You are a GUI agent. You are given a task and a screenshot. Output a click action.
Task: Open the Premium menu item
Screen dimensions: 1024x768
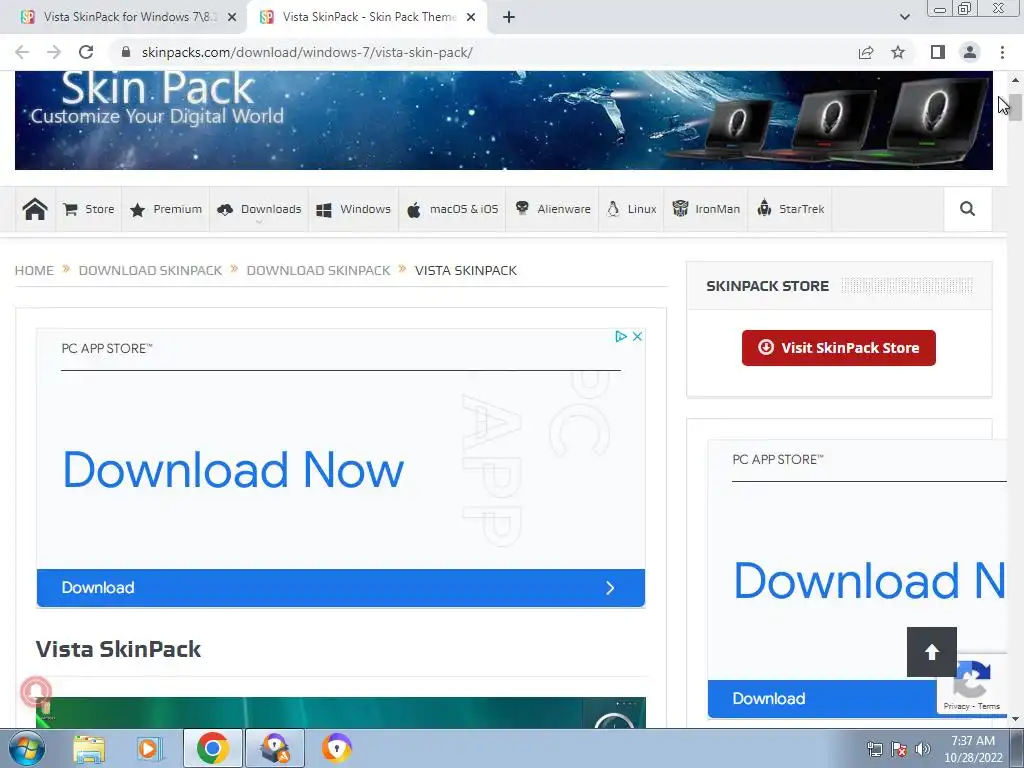pyautogui.click(x=166, y=209)
